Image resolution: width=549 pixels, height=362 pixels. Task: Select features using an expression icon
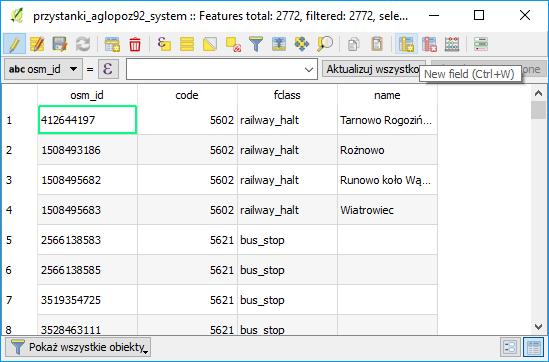coord(164,44)
